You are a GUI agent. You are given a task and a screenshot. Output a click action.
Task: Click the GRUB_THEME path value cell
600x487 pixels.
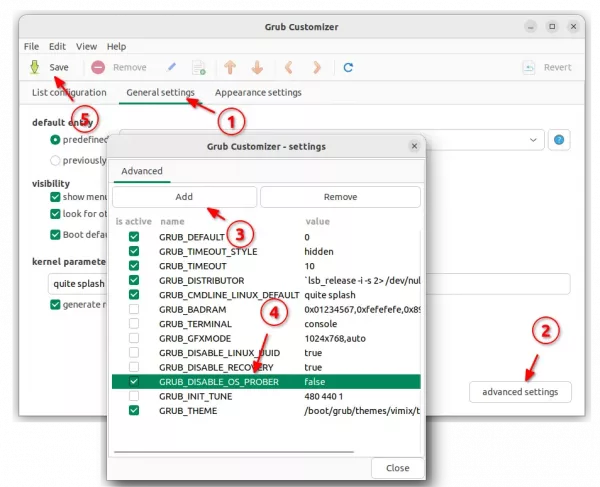coord(362,411)
